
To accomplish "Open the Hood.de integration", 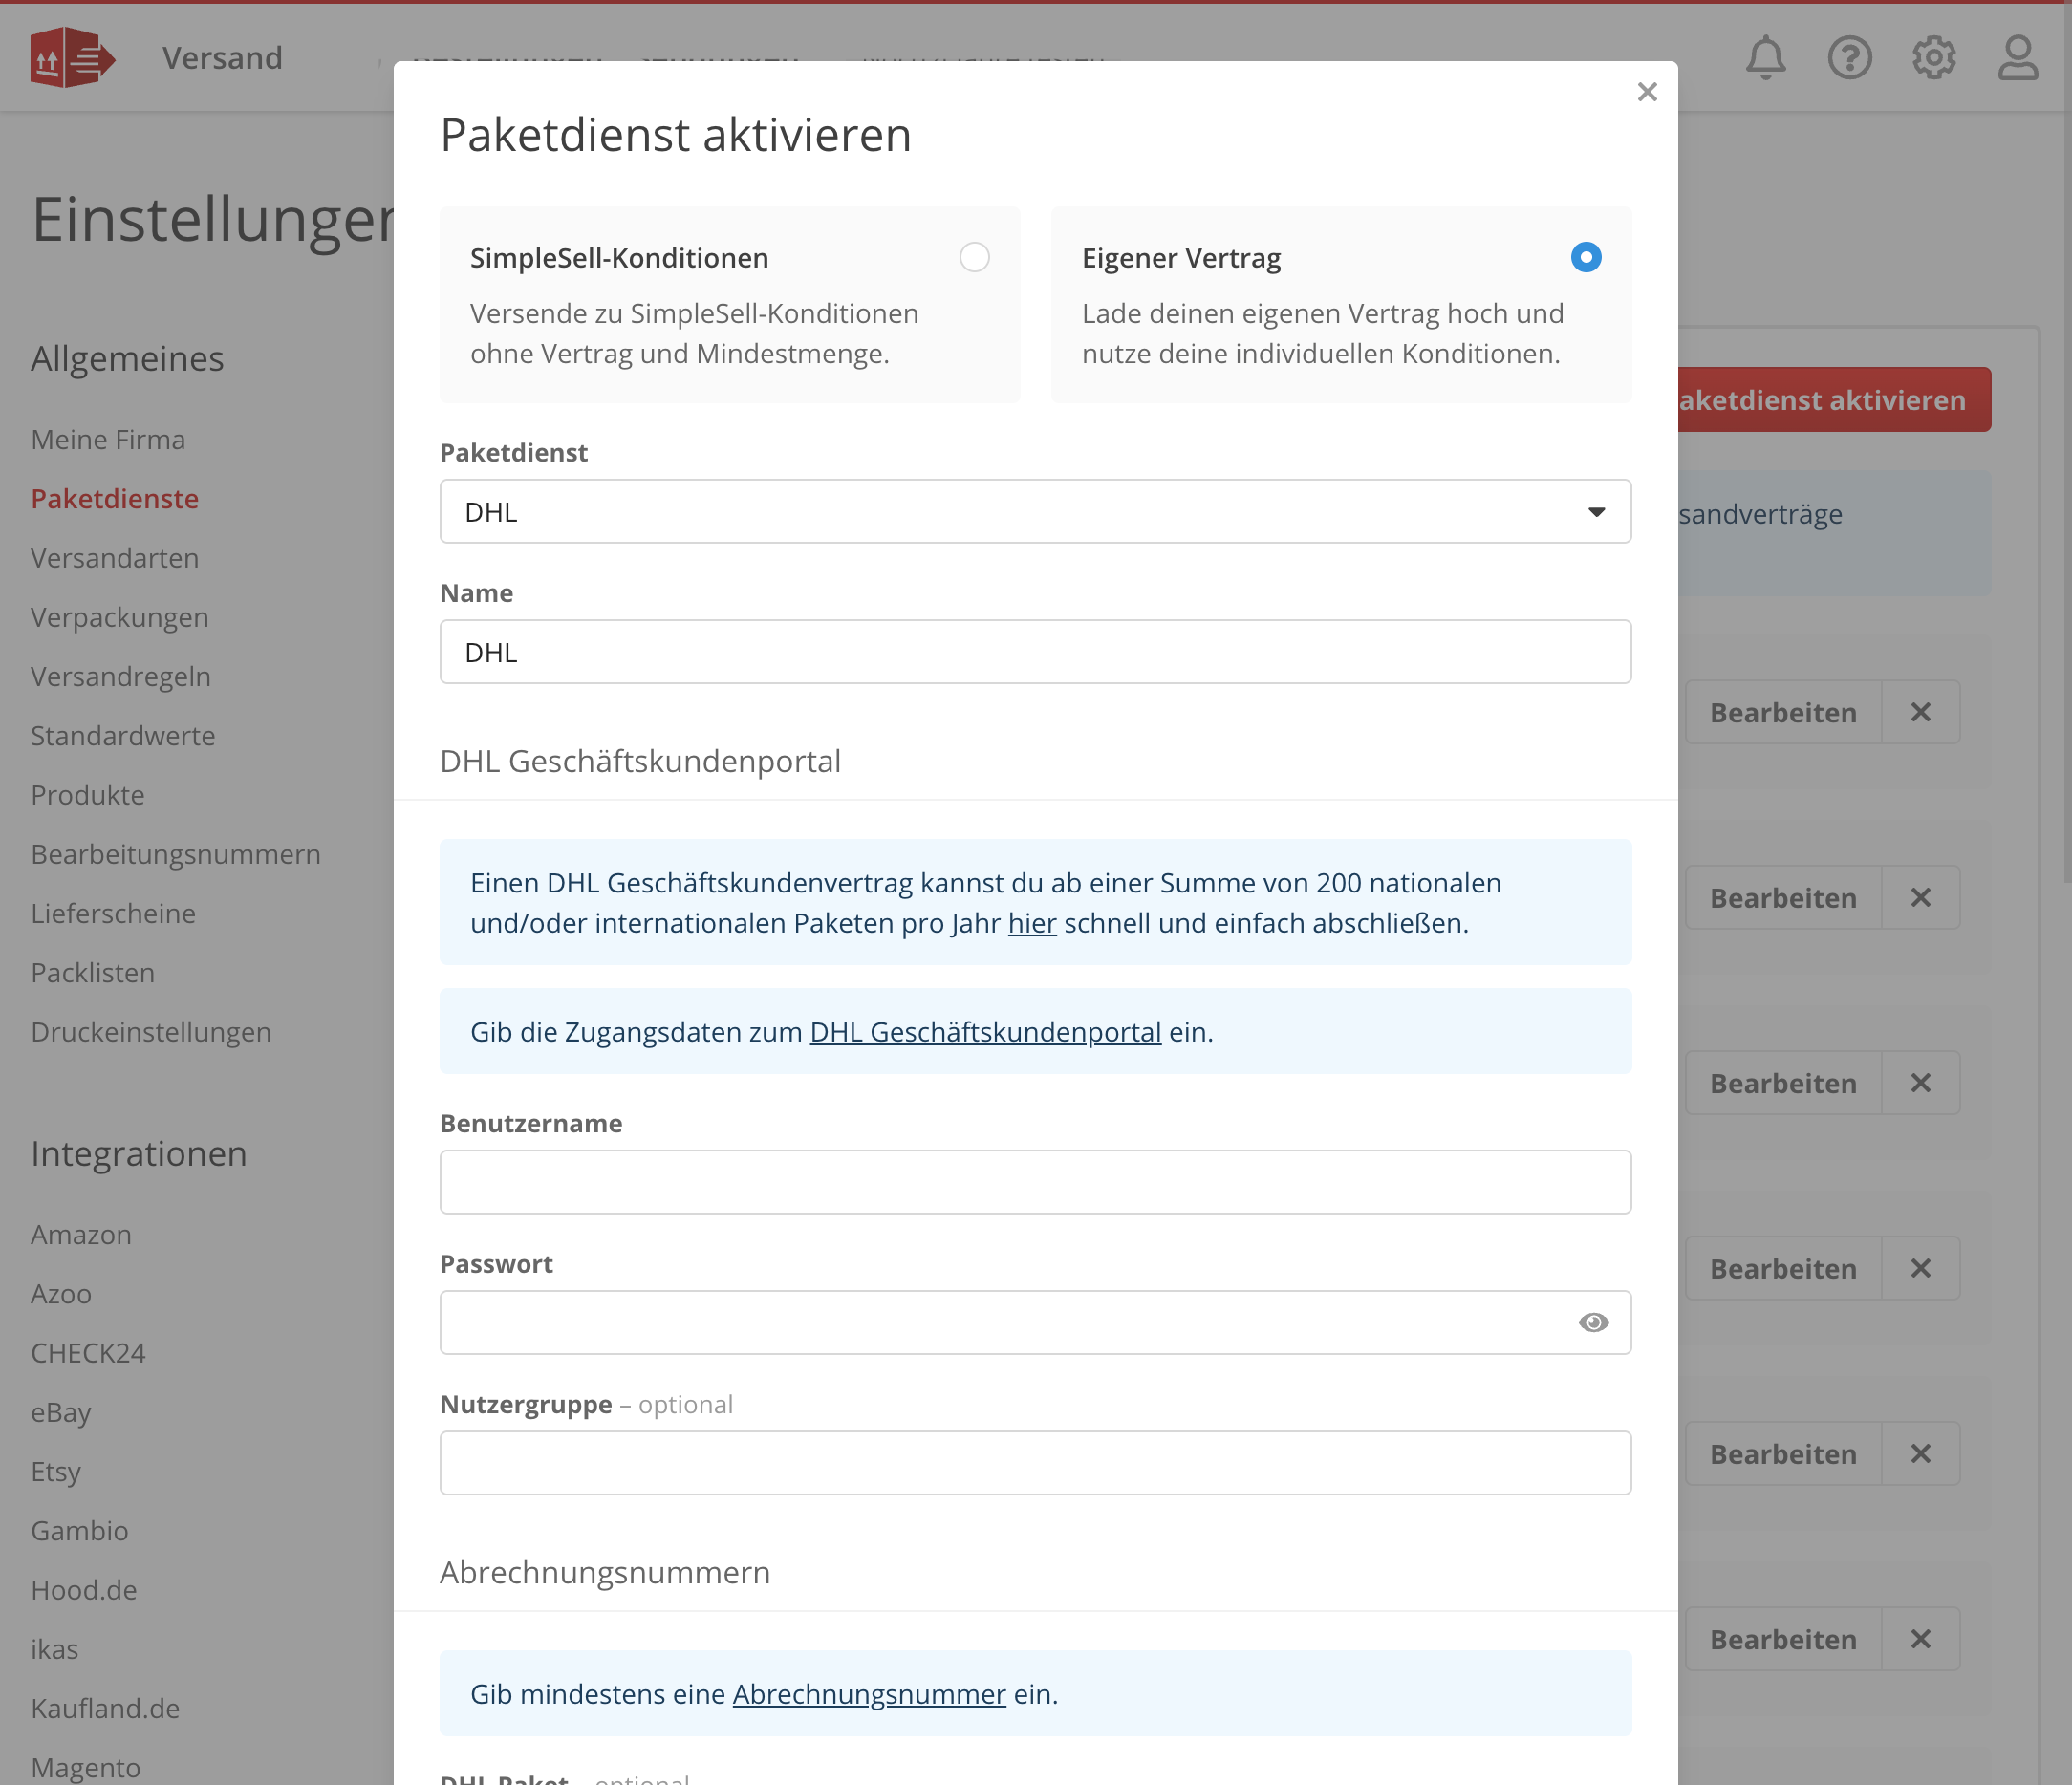I will tap(84, 1590).
